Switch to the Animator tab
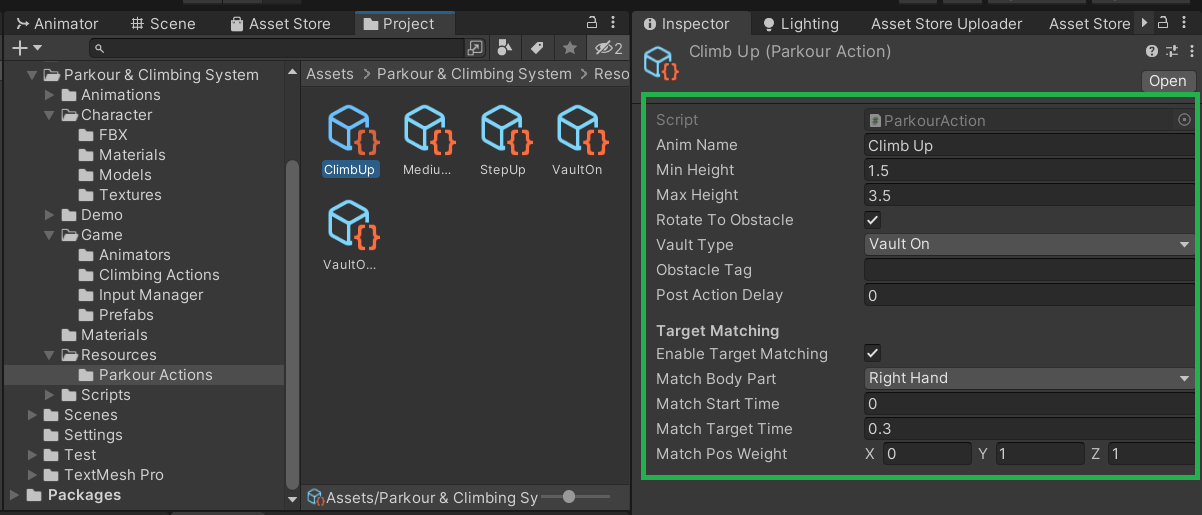This screenshot has height=515, width=1202. pyautogui.click(x=57, y=23)
